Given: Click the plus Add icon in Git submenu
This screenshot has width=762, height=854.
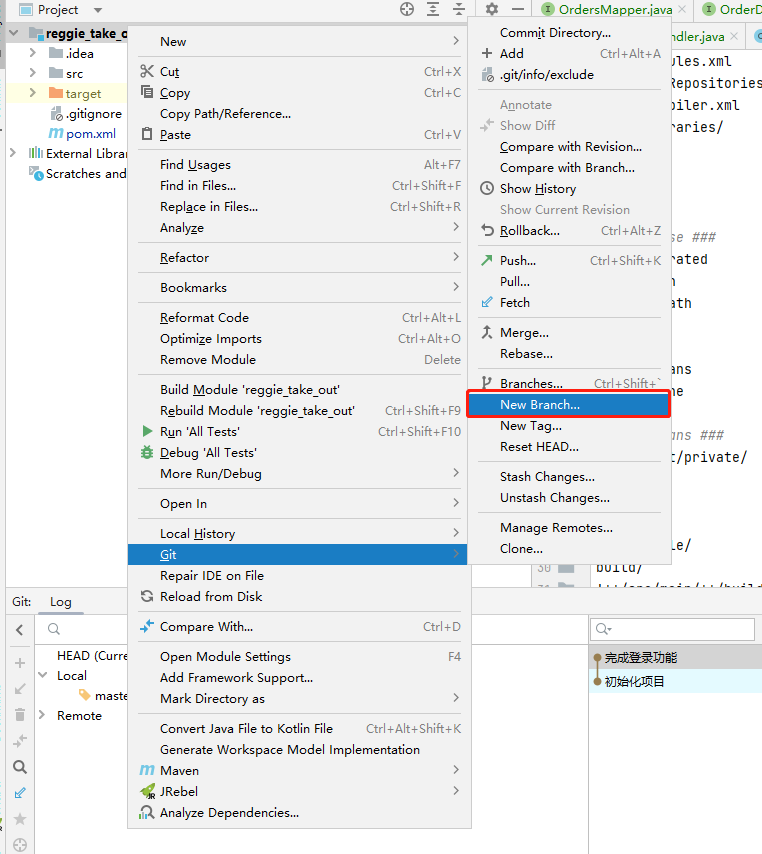Looking at the screenshot, I should click(487, 53).
